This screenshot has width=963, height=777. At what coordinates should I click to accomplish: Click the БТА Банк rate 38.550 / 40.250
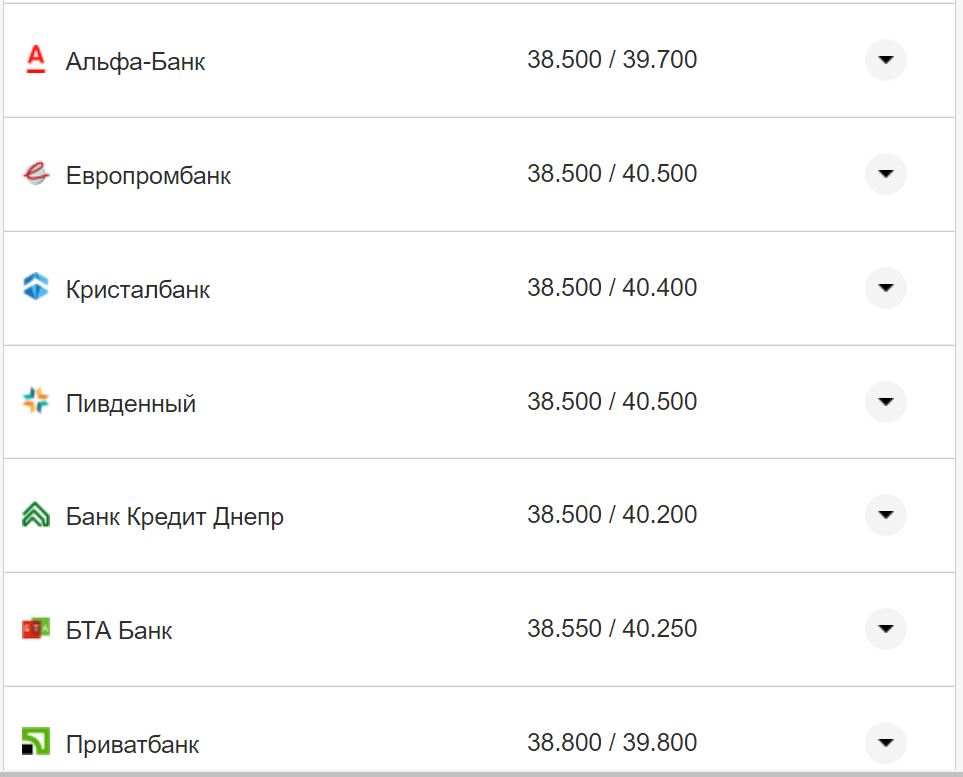click(612, 629)
